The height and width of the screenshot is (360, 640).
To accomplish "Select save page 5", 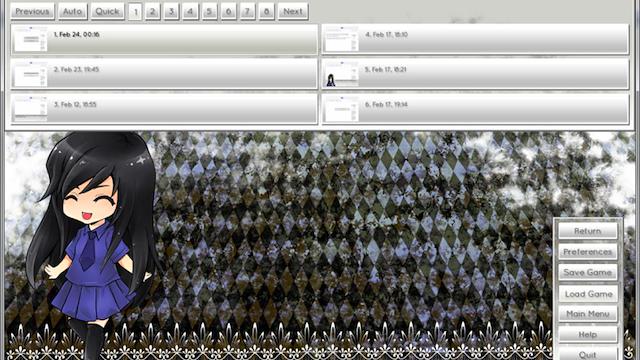I will (209, 11).
